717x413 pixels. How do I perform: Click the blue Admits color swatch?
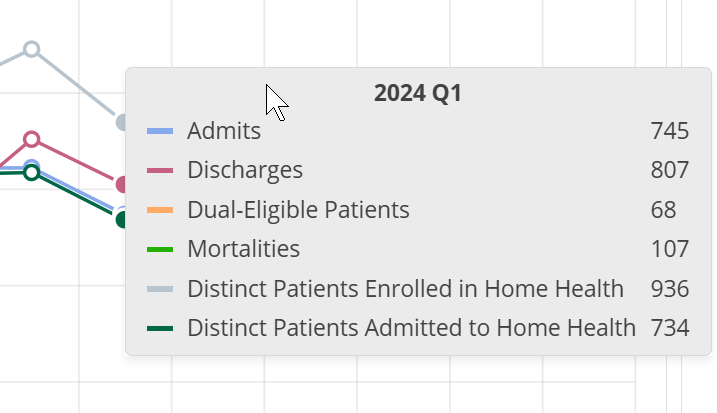tap(160, 131)
